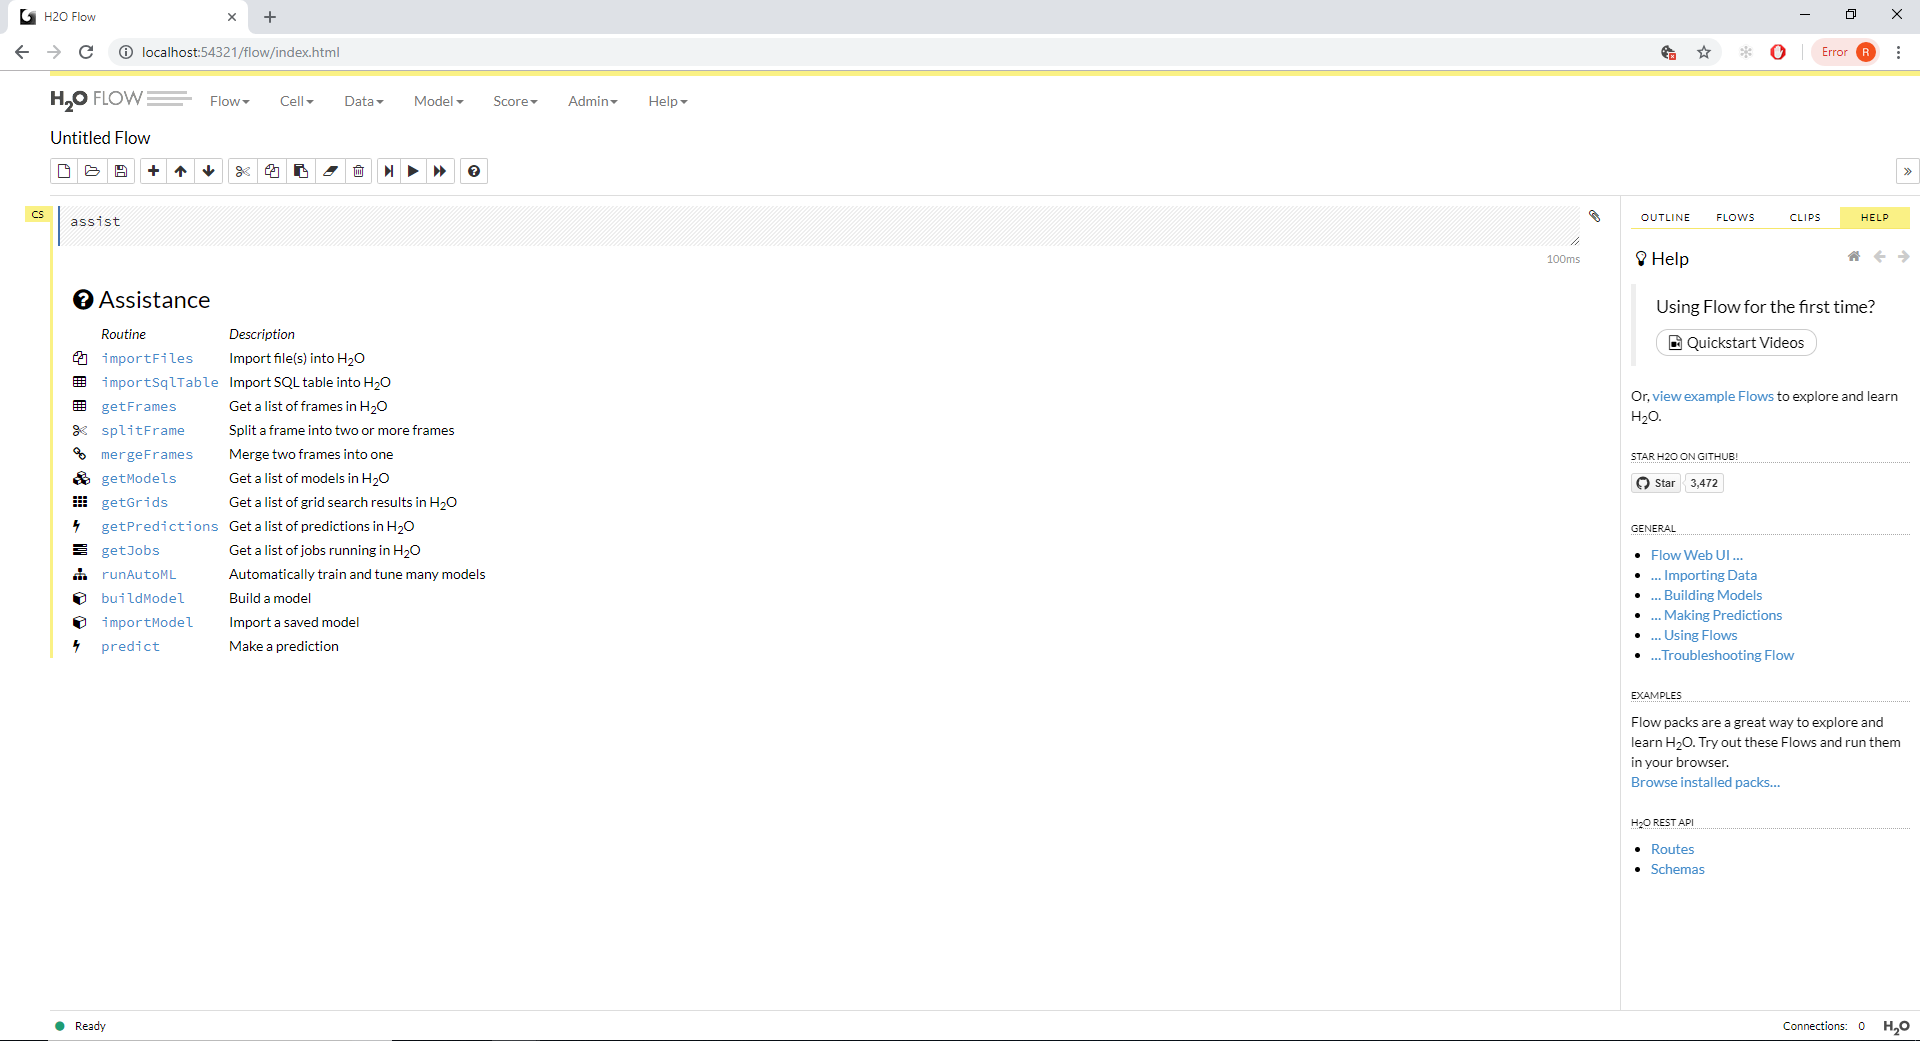Cut the current cell

(x=242, y=171)
